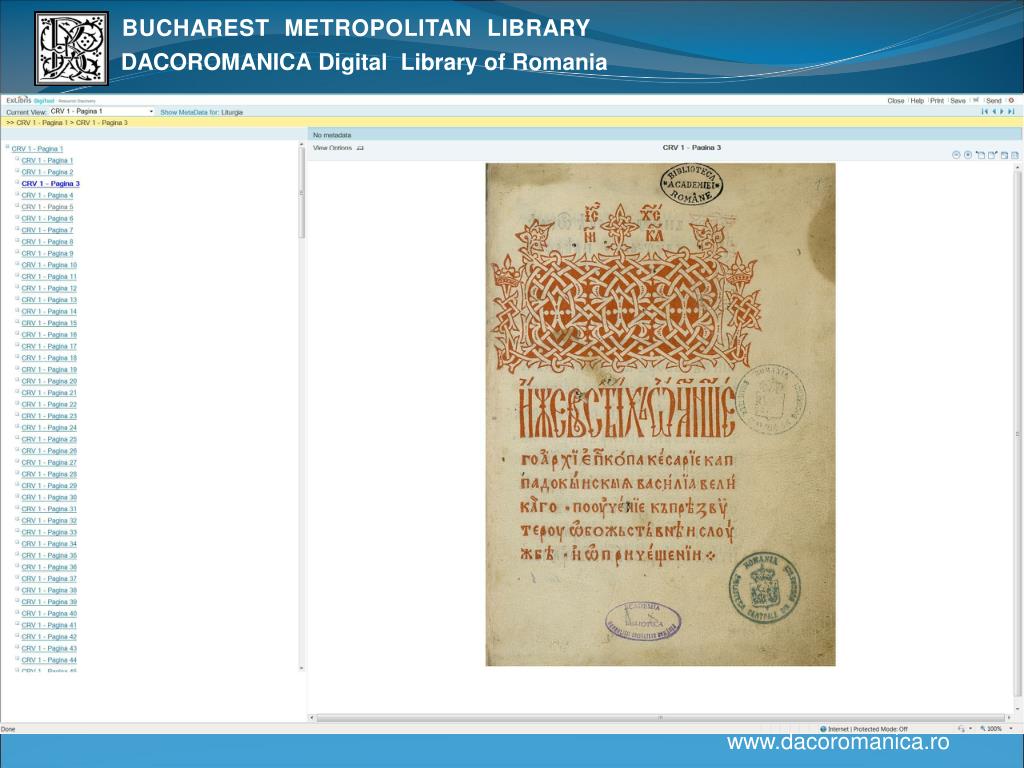This screenshot has height=768, width=1024.
Task: Click the tree panel vertical scrollbar thumb
Action: click(x=302, y=193)
